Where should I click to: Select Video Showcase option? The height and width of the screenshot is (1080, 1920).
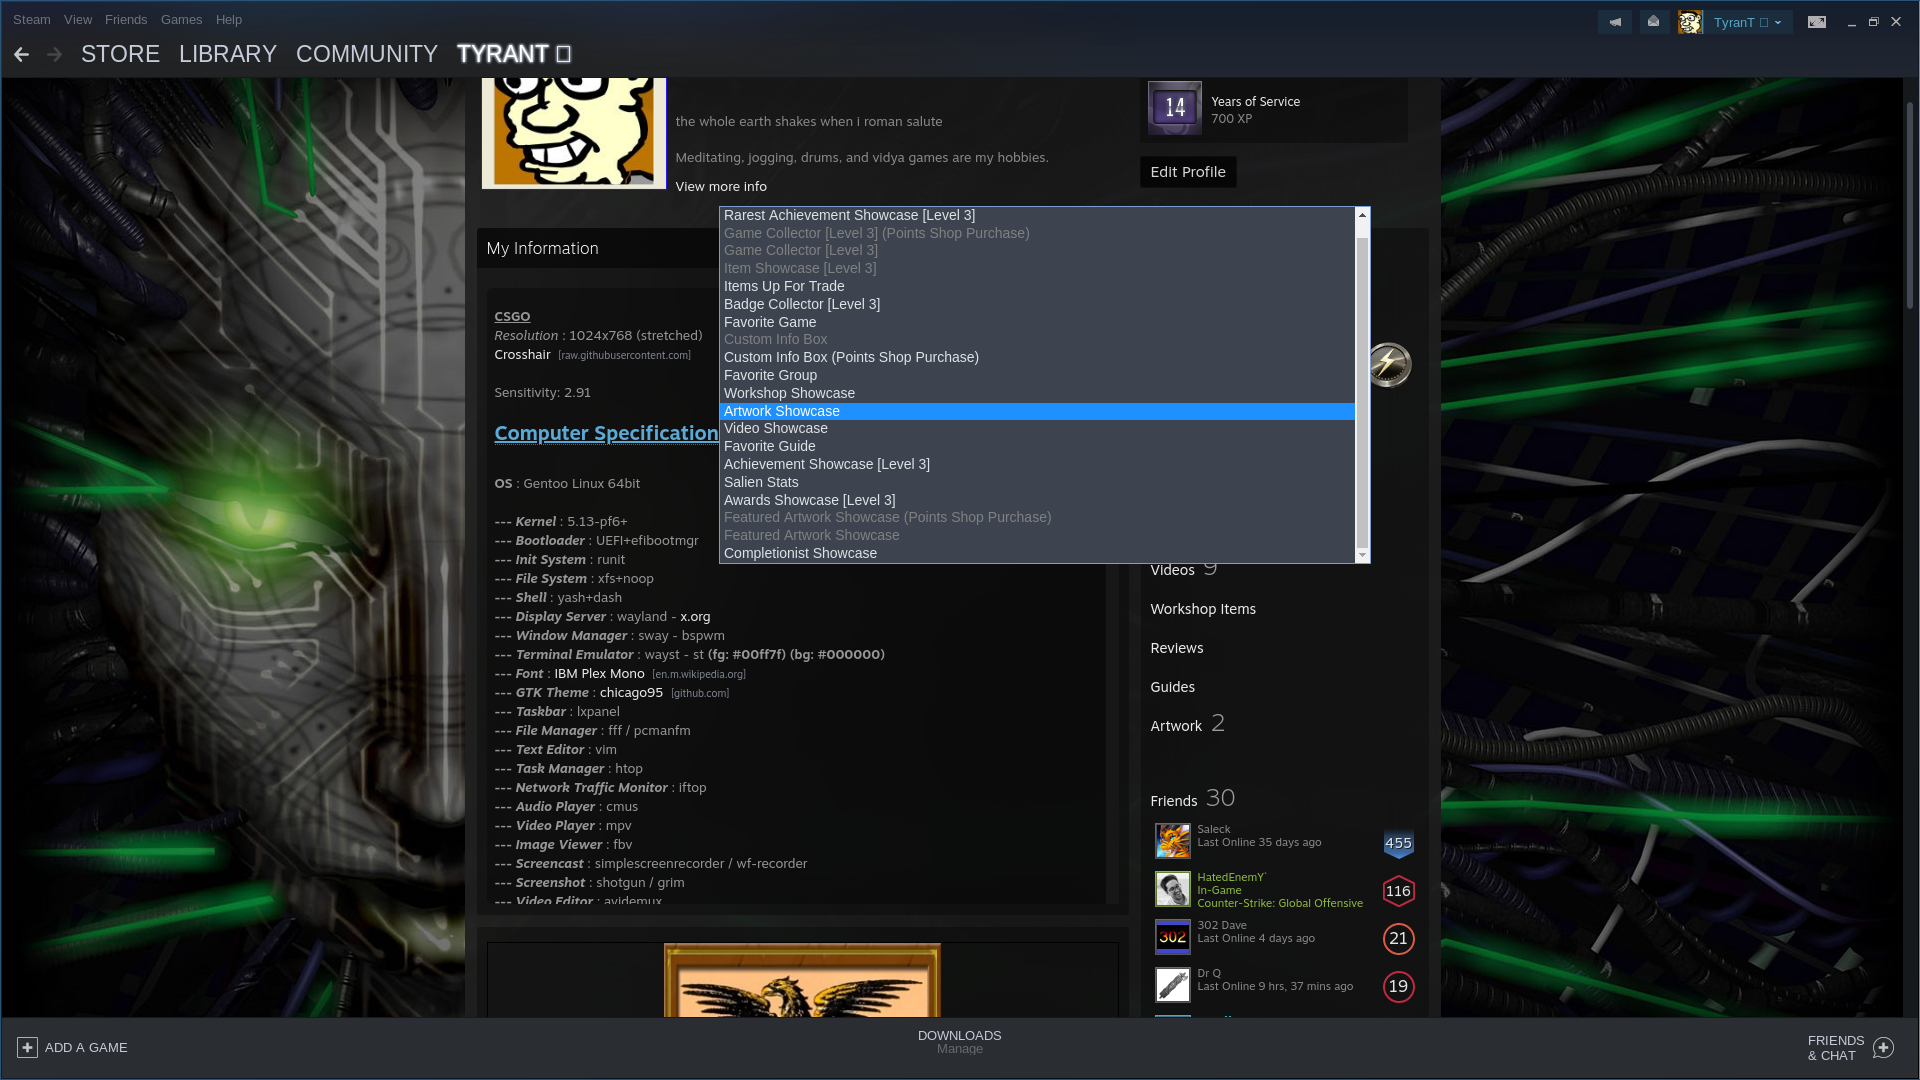[1037, 428]
